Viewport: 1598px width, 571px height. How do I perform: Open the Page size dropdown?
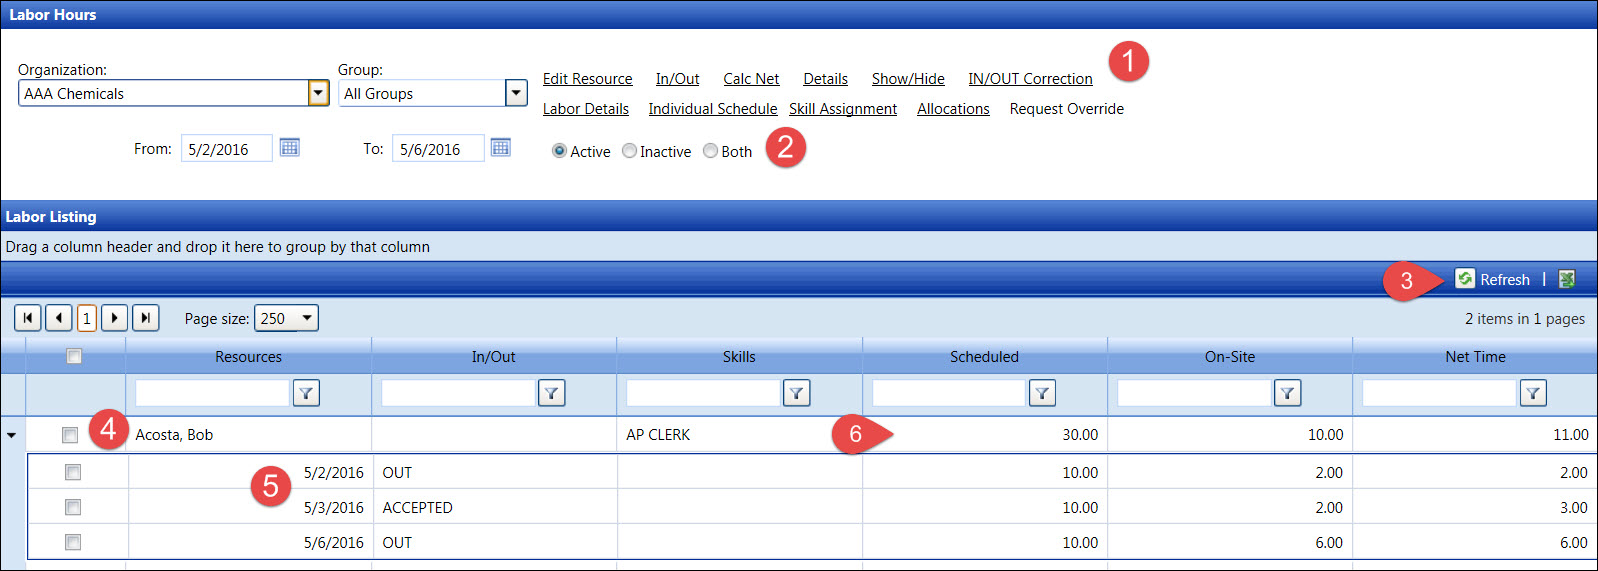pos(307,318)
